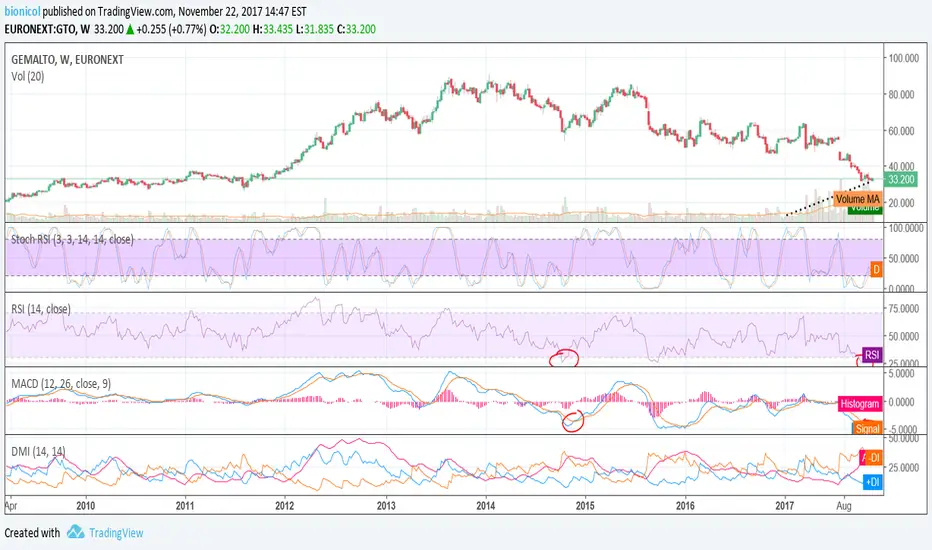Click the Apr time axis label
This screenshot has width=932, height=550.
(11, 506)
